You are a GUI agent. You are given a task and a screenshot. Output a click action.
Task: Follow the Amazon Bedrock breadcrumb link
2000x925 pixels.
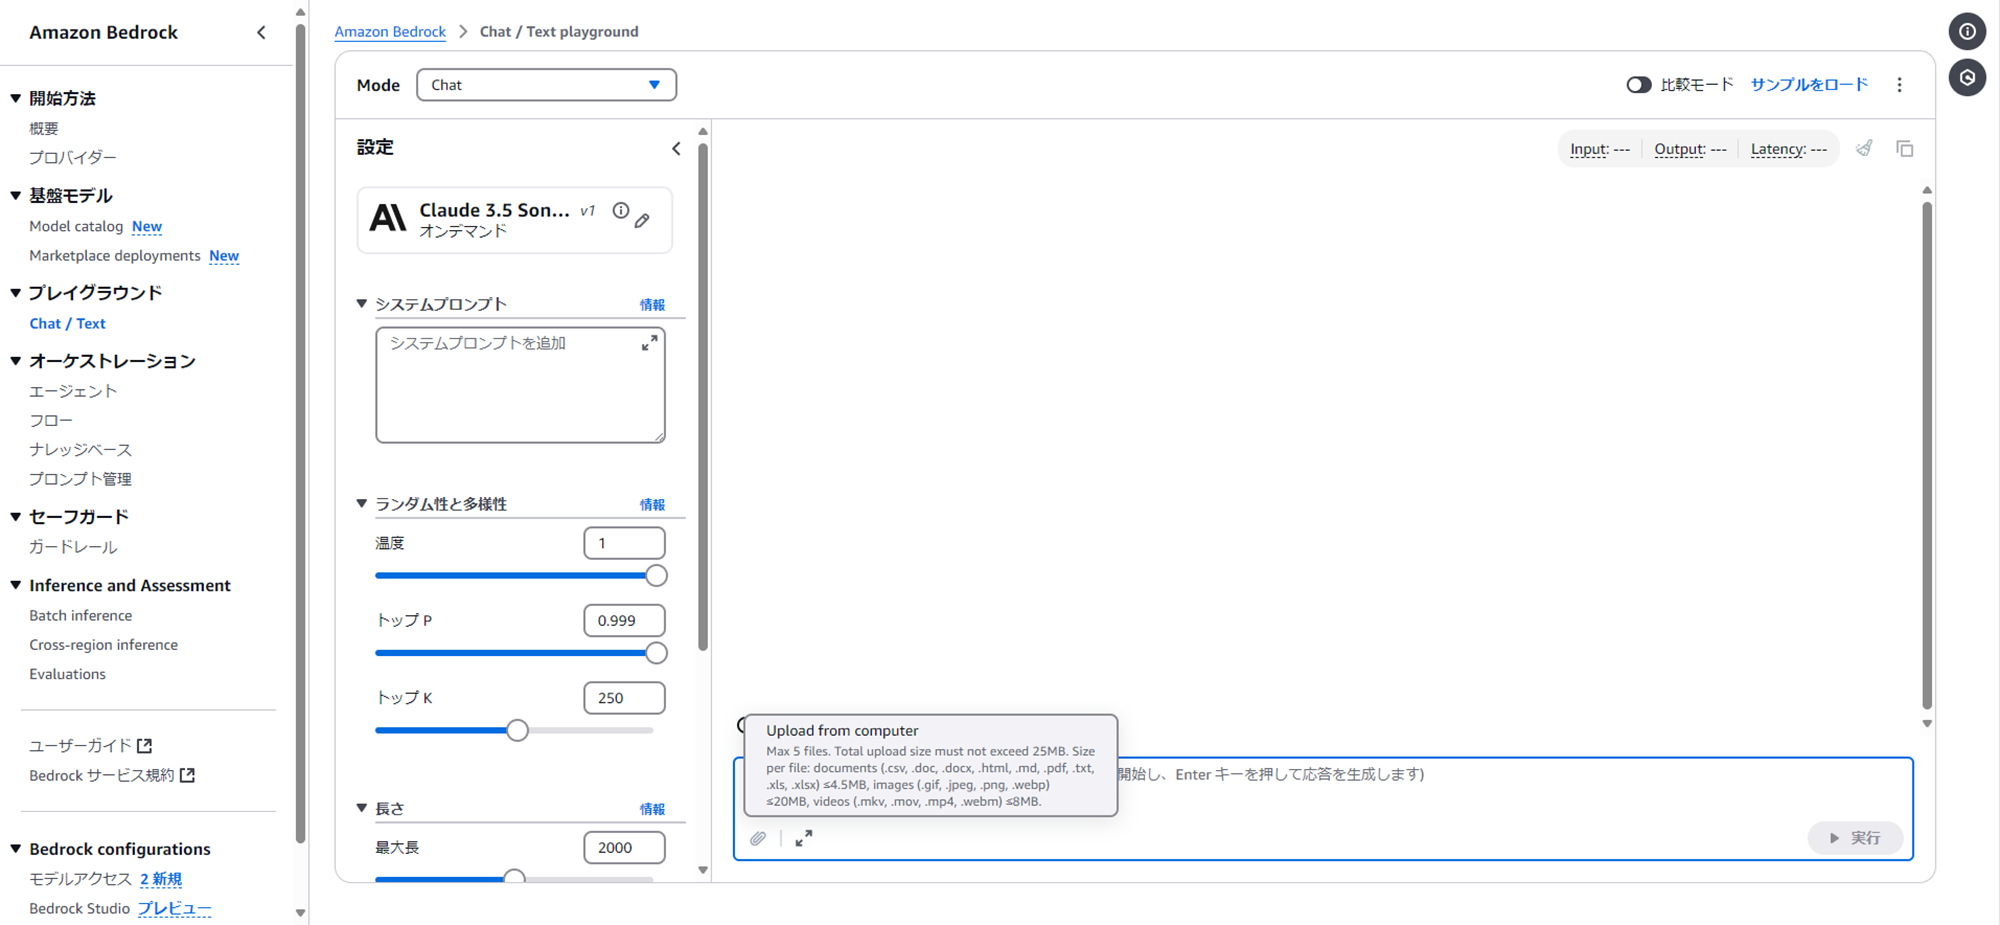click(390, 32)
